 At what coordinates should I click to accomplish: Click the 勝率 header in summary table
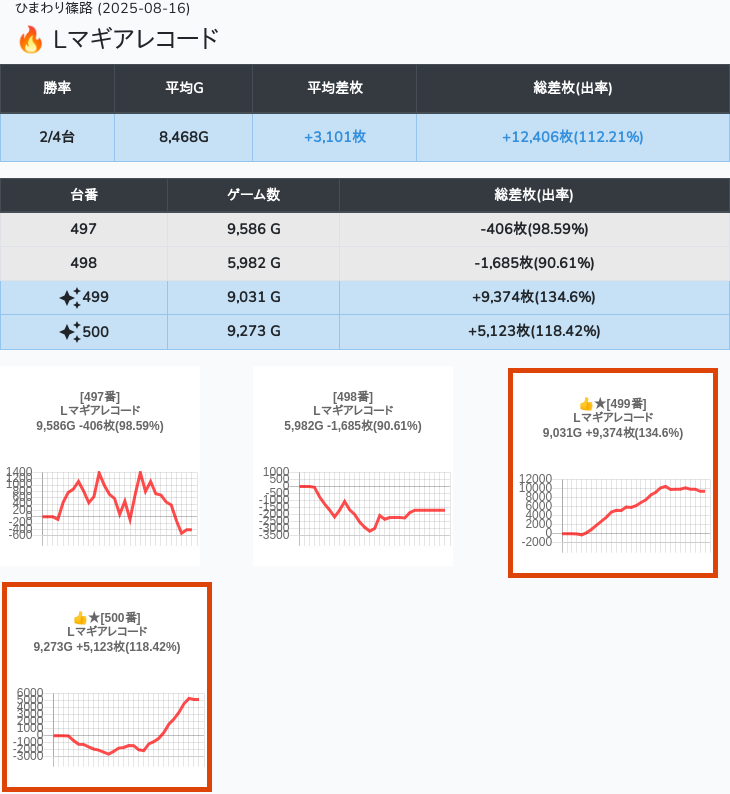click(x=57, y=88)
